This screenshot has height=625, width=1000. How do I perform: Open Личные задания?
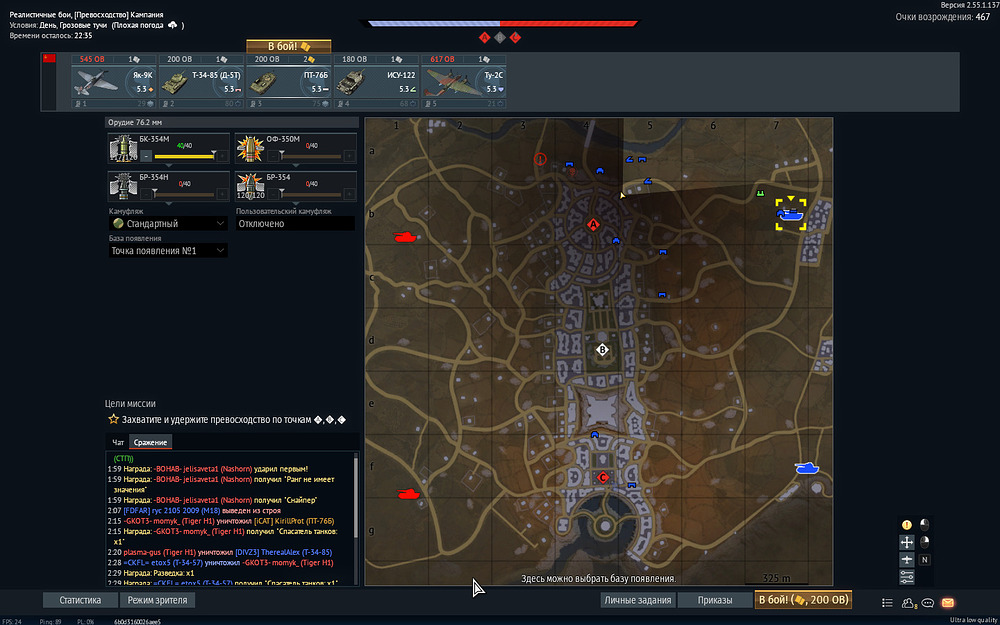[638, 600]
